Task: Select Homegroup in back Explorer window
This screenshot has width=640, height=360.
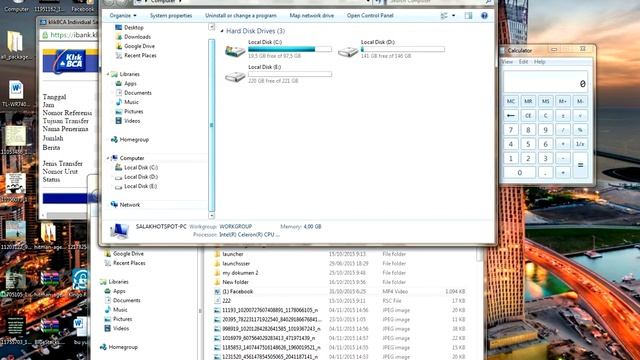Action: [119, 347]
